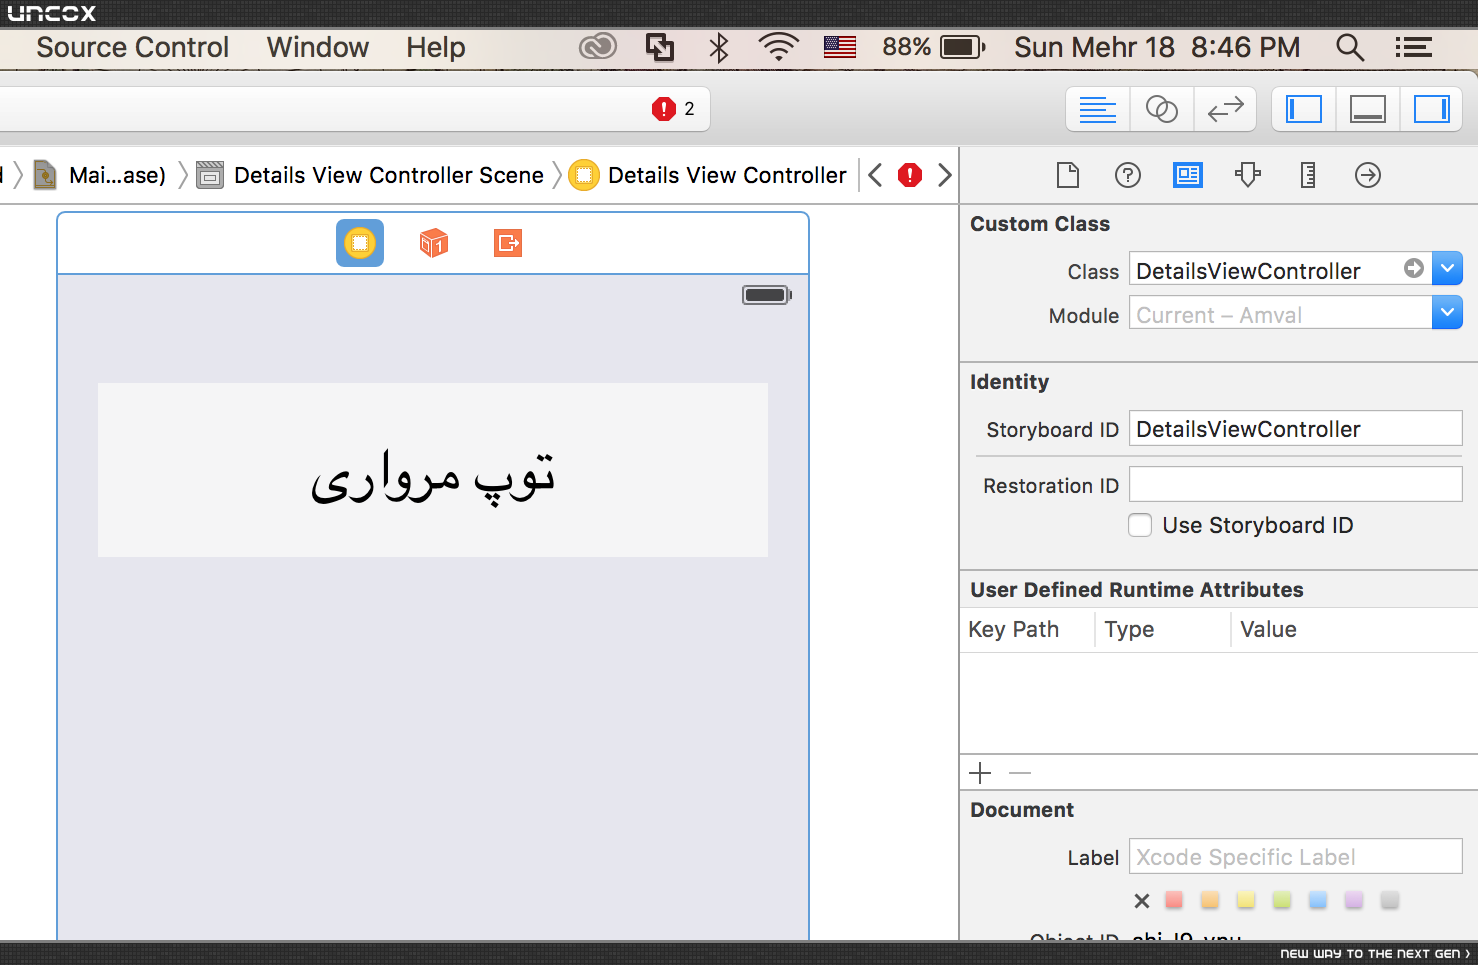This screenshot has width=1478, height=965.
Task: Click the Persian text label on canvas
Action: tap(433, 470)
